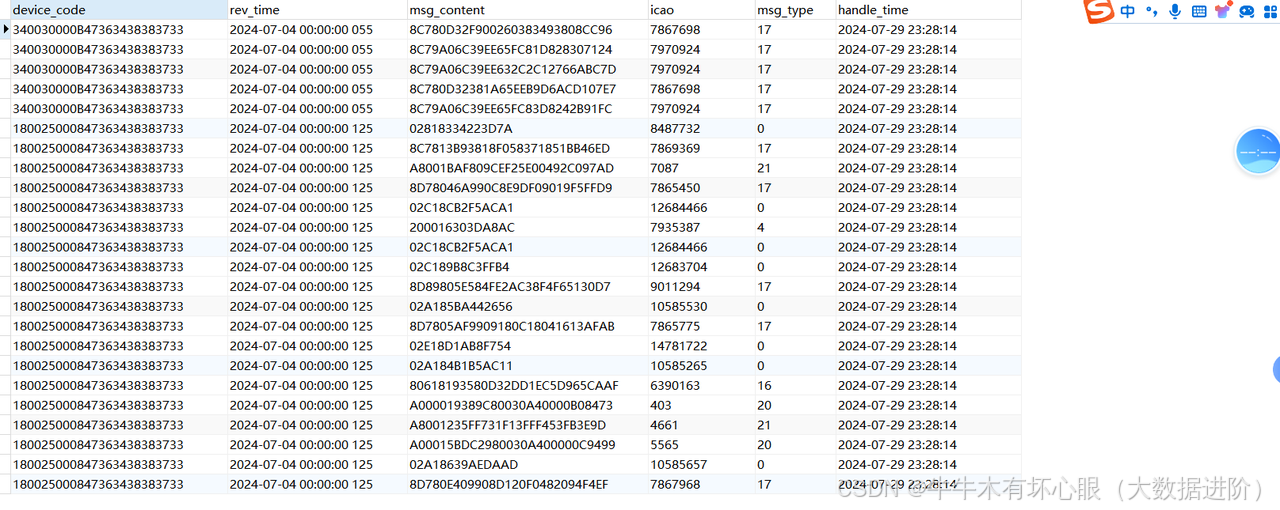Open the IME soft keyboard icon
Viewport: 1280px width, 510px height.
[x=1199, y=12]
